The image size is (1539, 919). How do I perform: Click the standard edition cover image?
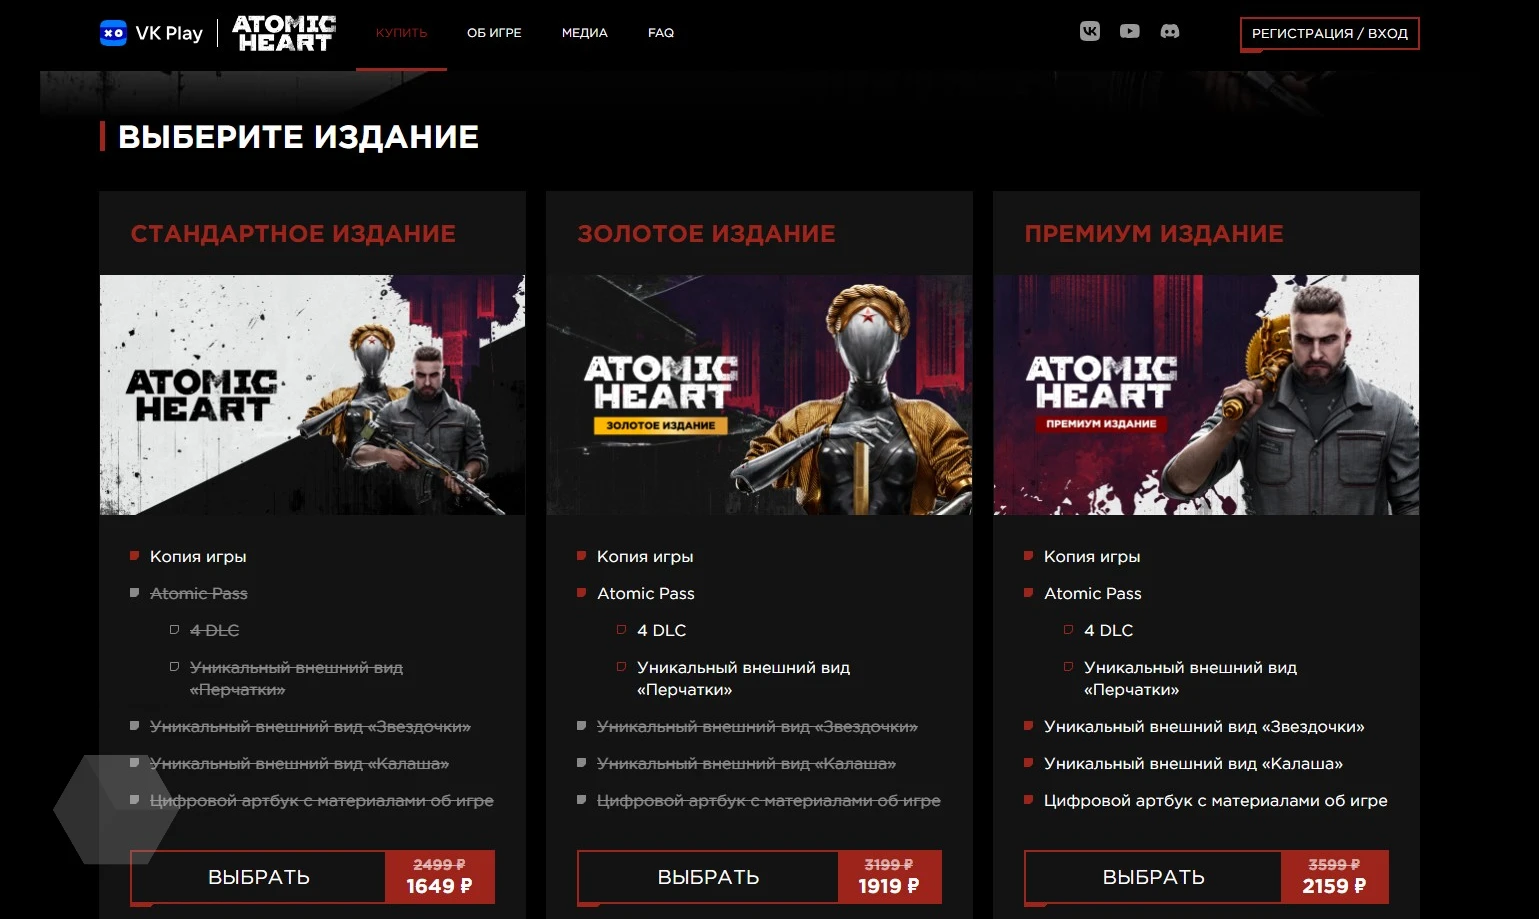coord(312,395)
